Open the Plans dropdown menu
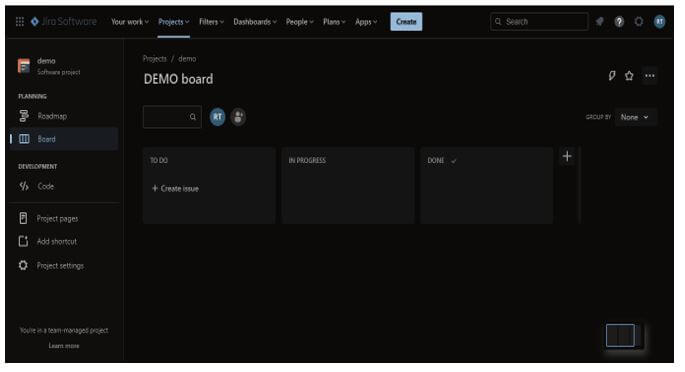 pyautogui.click(x=334, y=22)
